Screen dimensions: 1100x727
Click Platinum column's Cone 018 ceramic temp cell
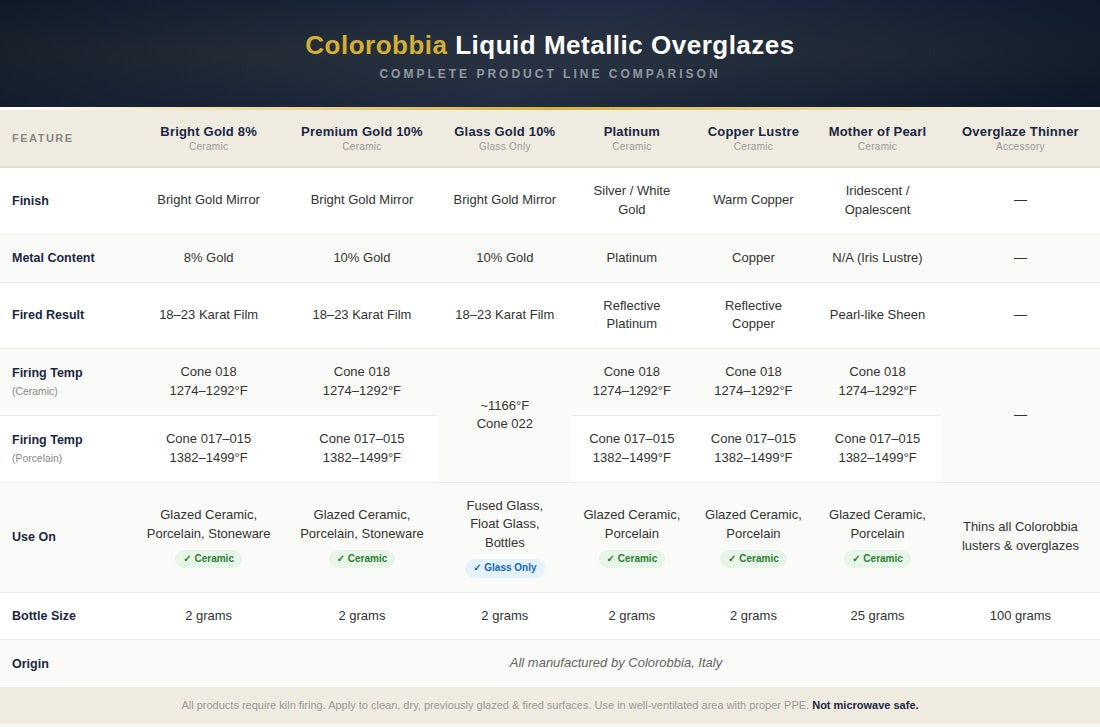pos(631,381)
